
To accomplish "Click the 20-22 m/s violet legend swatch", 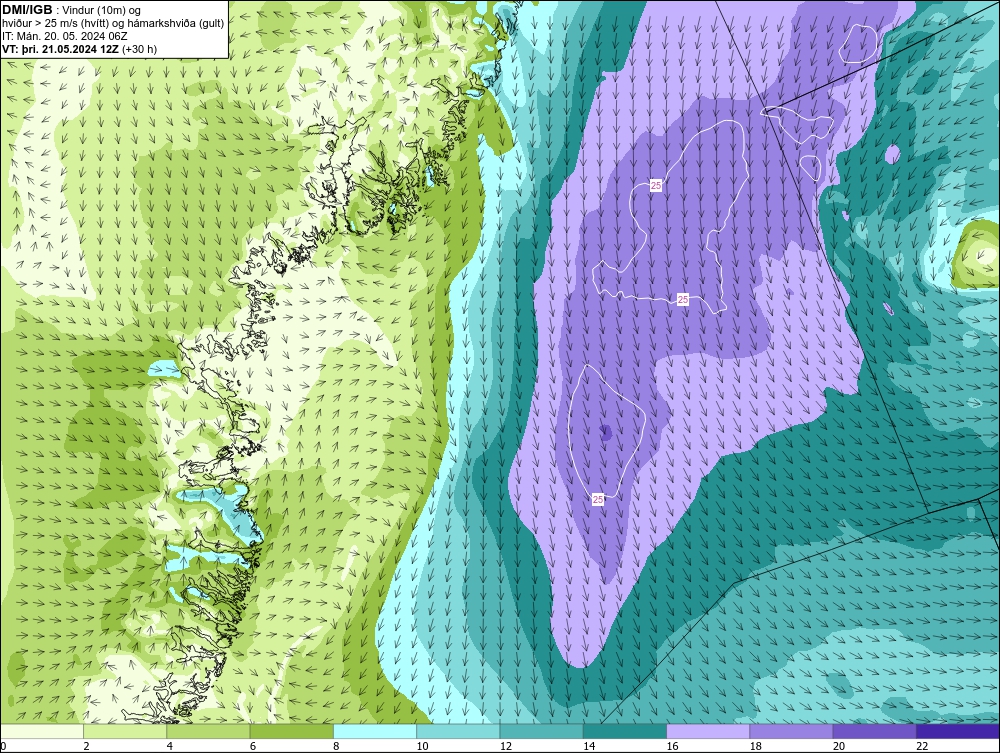I will click(x=874, y=731).
